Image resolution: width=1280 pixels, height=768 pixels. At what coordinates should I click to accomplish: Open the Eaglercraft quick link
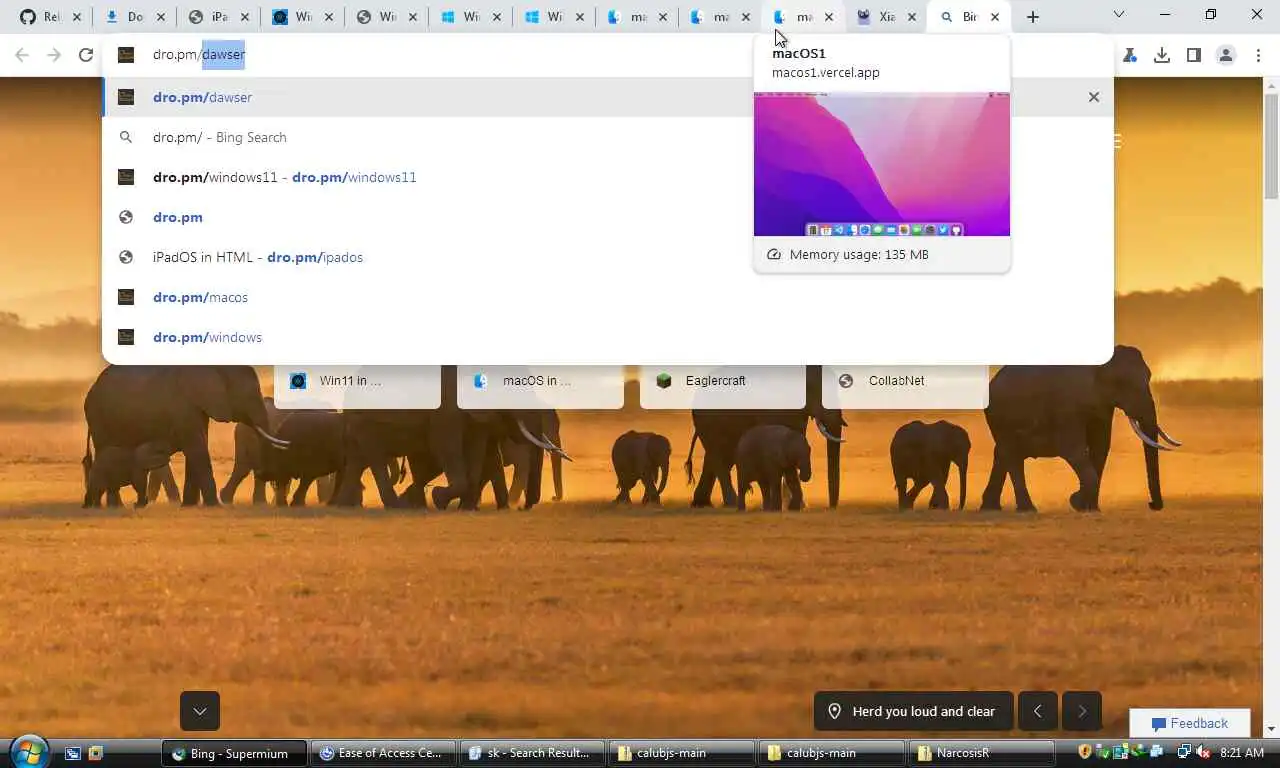tap(723, 381)
